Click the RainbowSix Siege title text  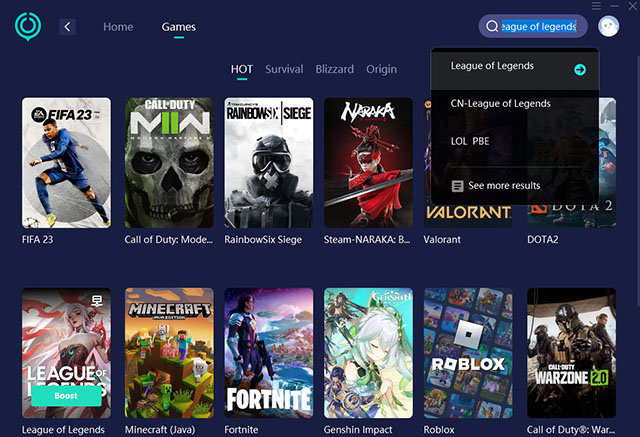point(263,240)
